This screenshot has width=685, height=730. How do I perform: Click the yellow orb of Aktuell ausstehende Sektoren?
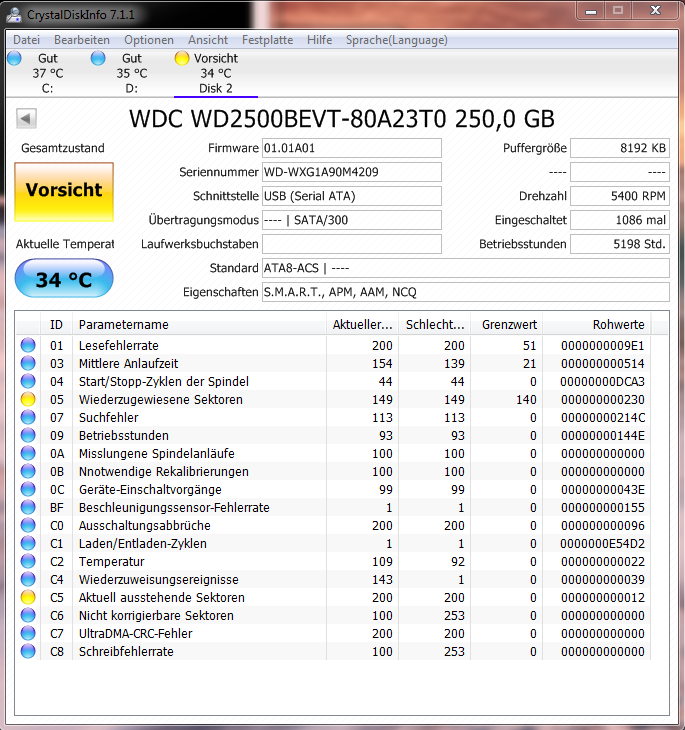28,597
